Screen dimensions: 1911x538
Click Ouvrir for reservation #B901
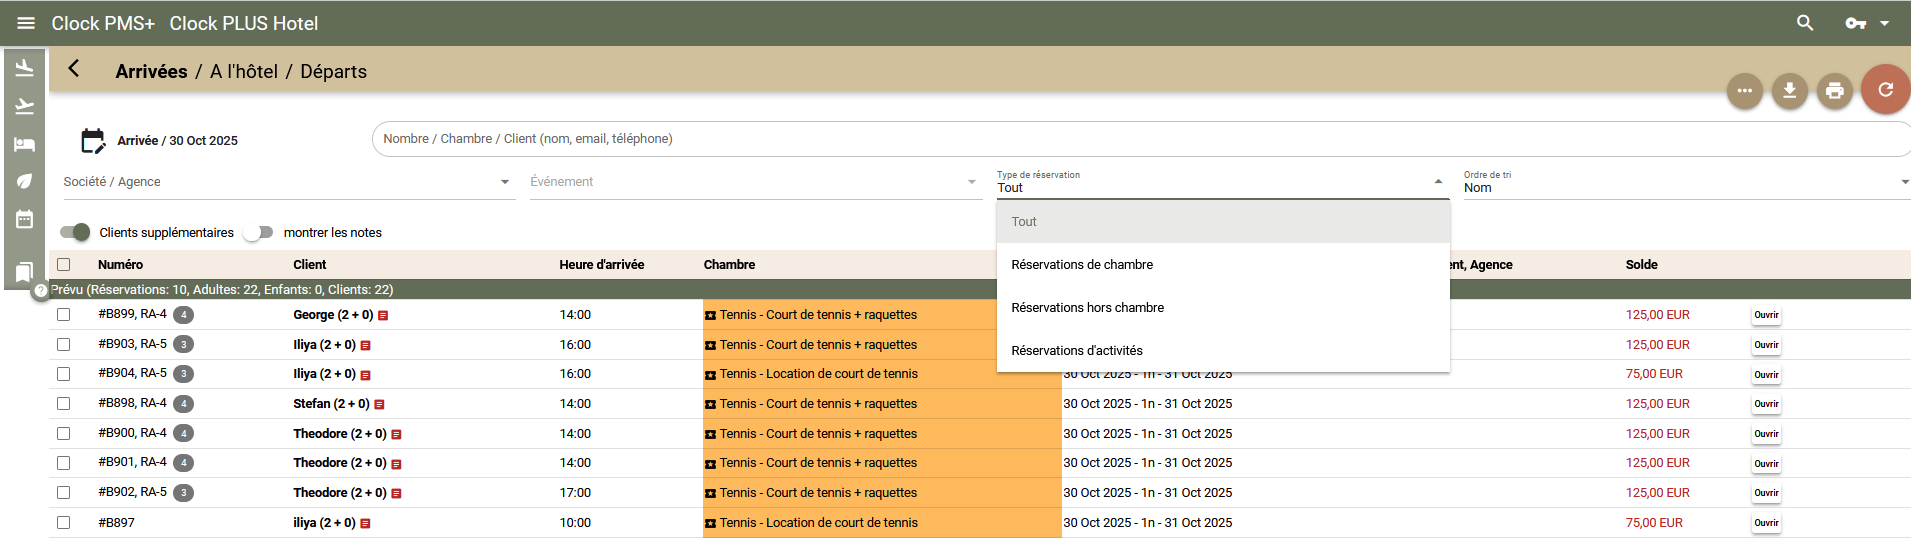coord(1766,464)
